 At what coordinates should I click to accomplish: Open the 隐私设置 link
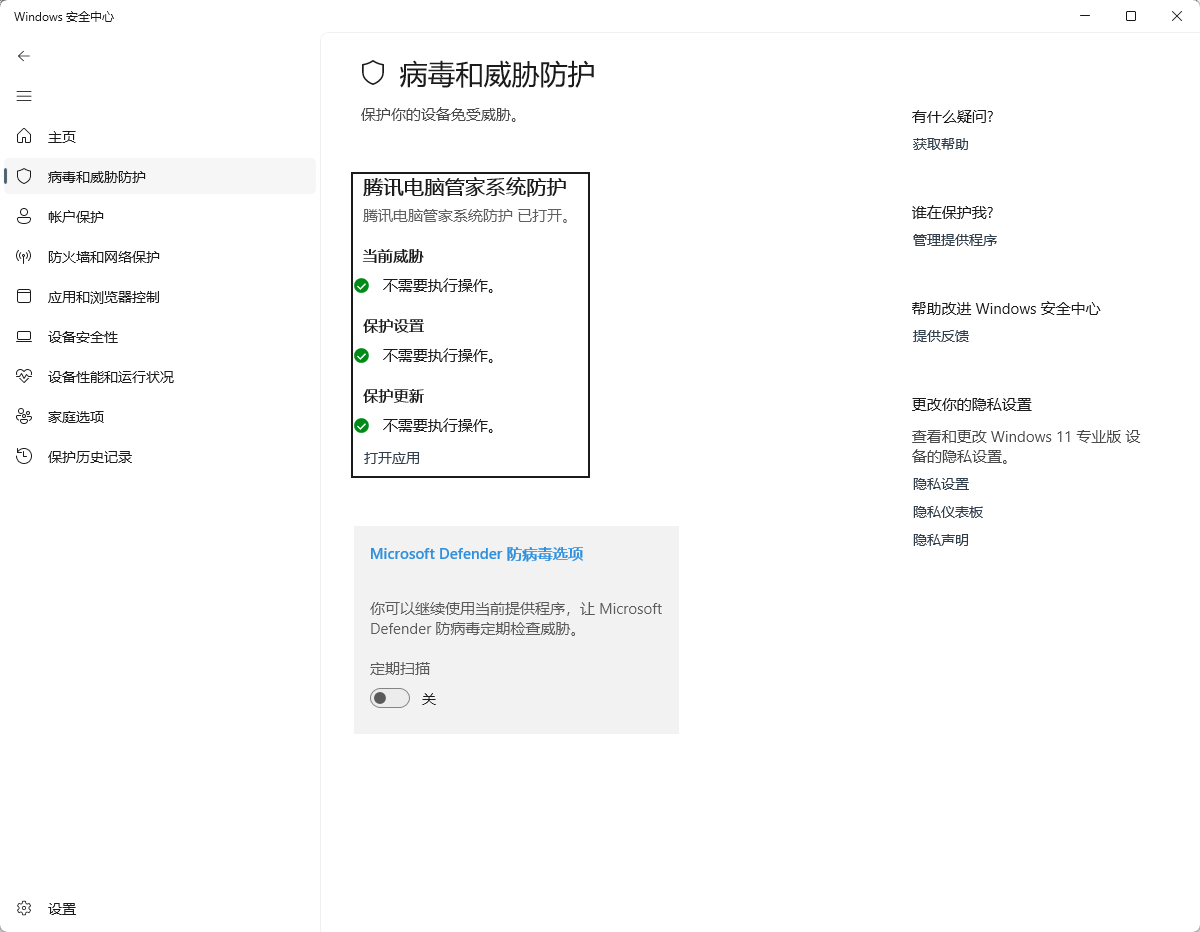(940, 484)
